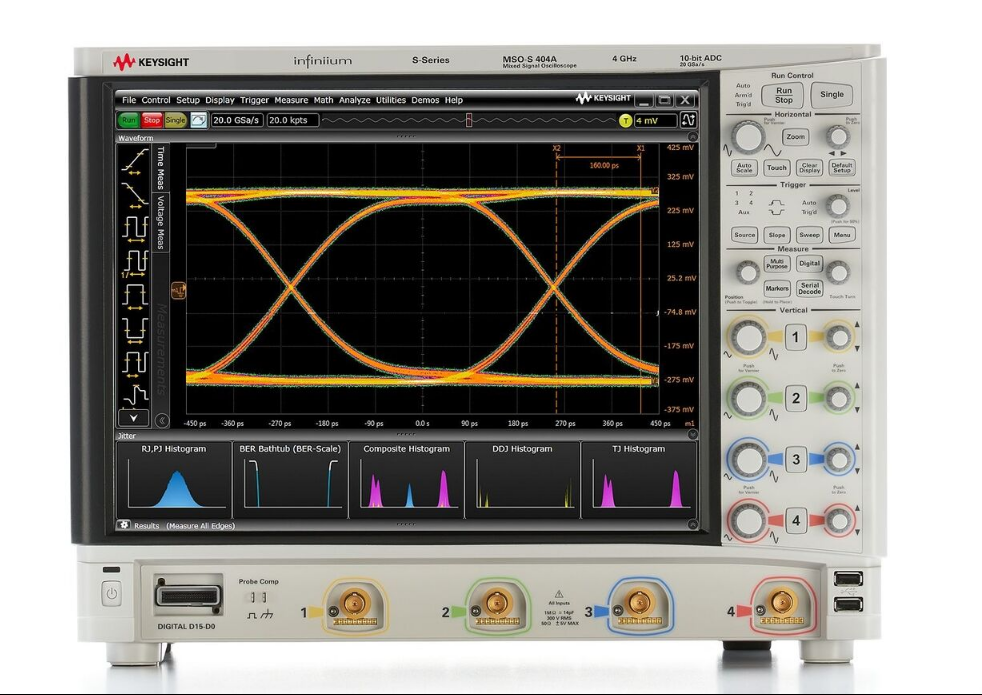Click the channel marker icon at waveform left edge
The height and width of the screenshot is (695, 982).
tap(179, 290)
